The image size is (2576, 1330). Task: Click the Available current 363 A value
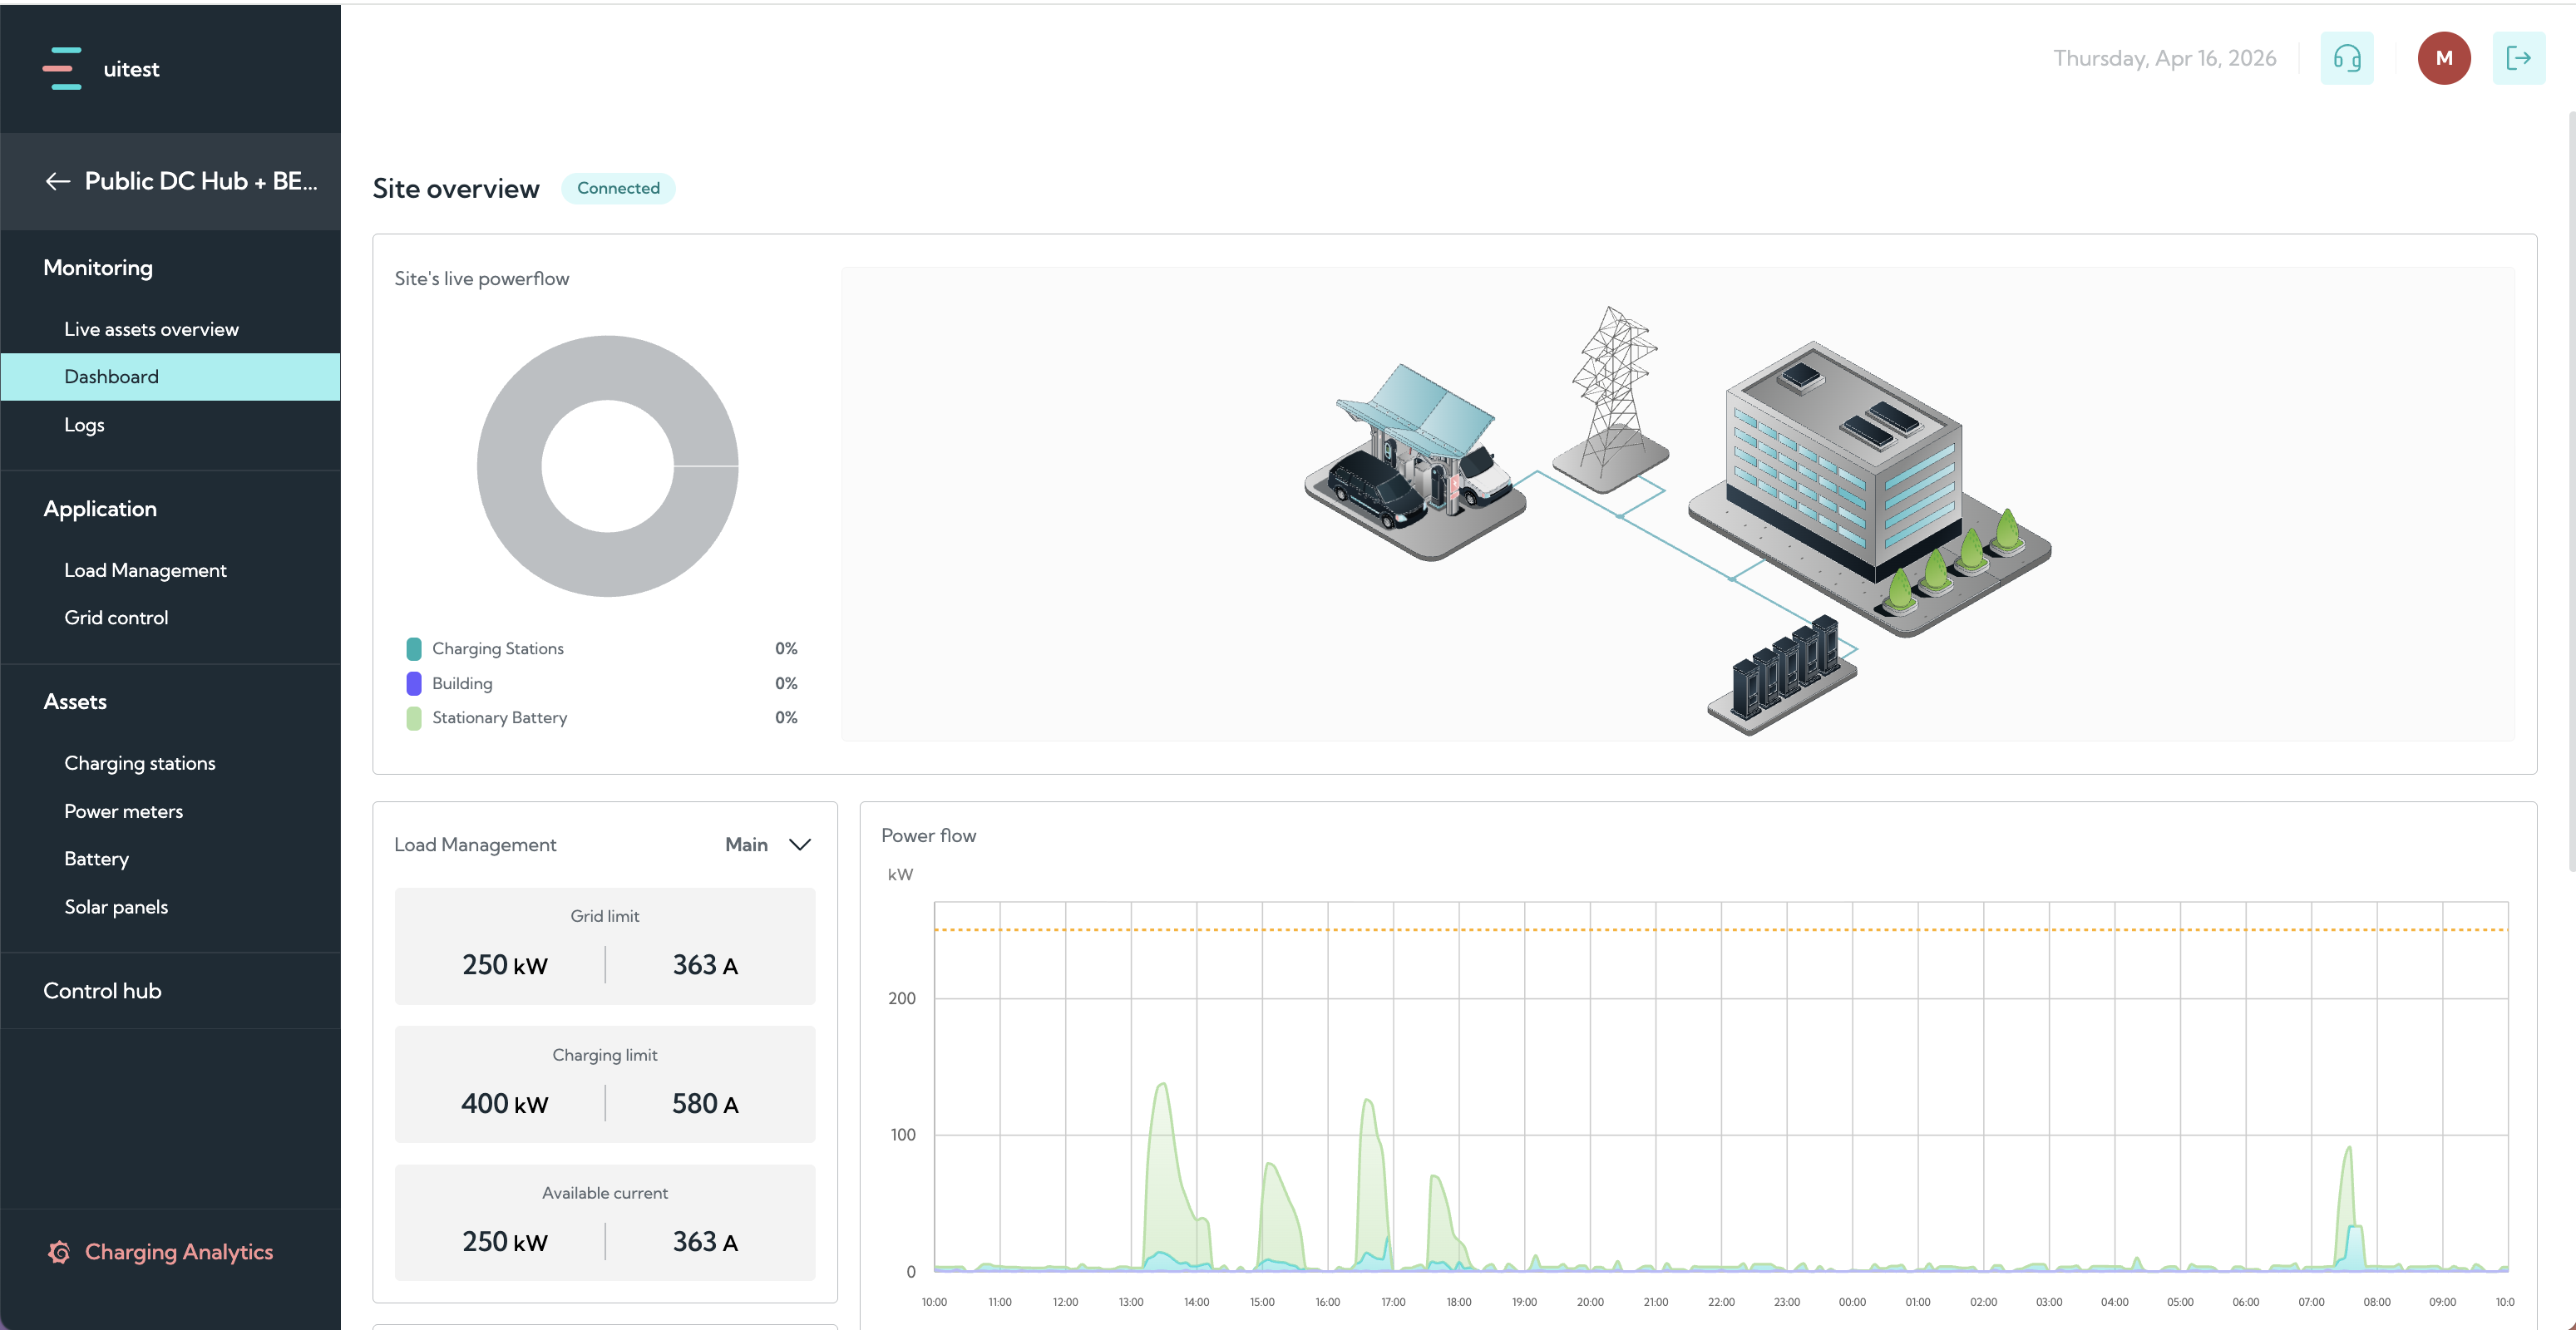coord(705,1242)
